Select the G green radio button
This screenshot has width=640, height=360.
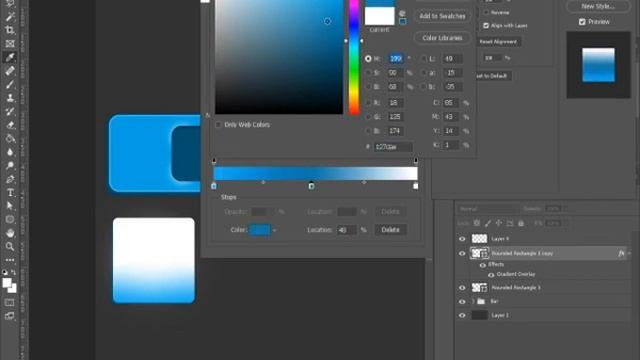pos(368,117)
